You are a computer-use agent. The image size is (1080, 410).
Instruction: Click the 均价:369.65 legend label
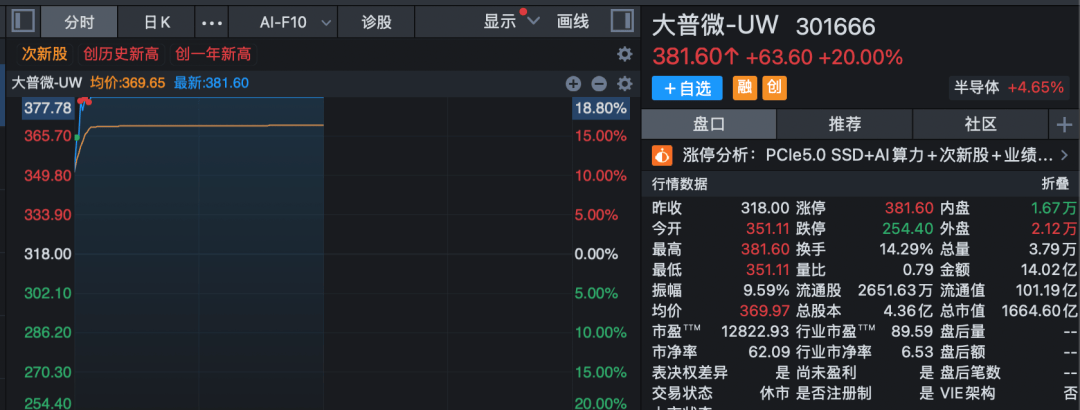point(127,83)
